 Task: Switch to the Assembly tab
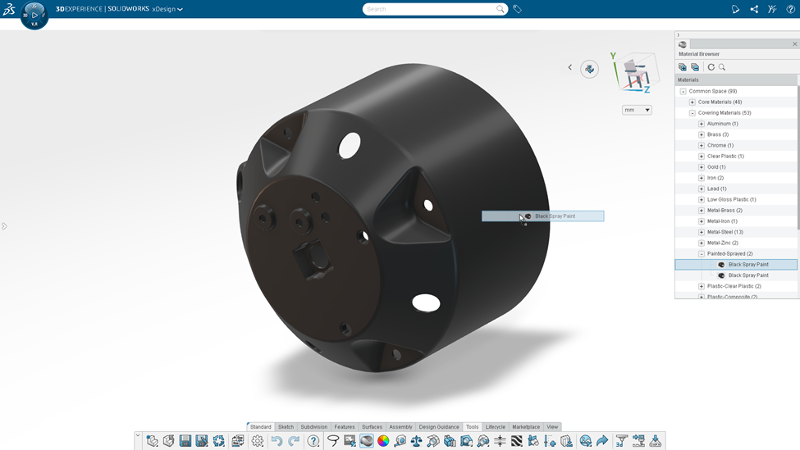click(401, 427)
